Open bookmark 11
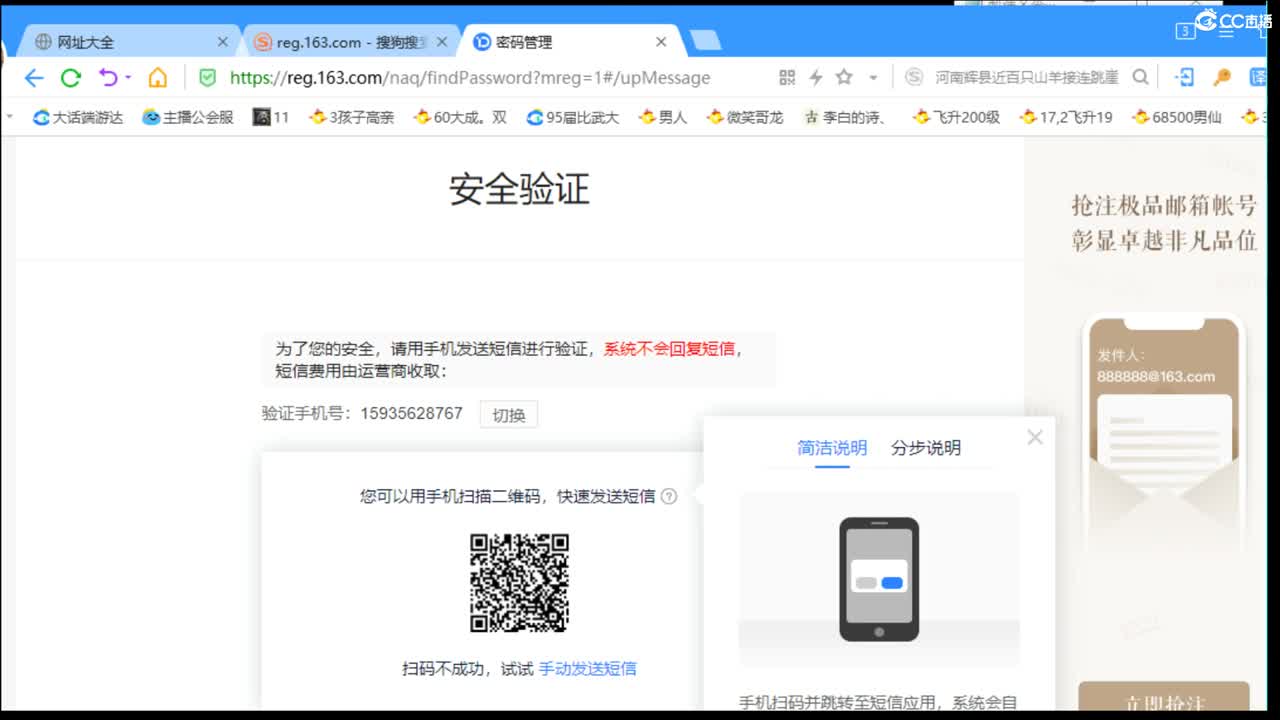1280x720 pixels. [x=271, y=117]
